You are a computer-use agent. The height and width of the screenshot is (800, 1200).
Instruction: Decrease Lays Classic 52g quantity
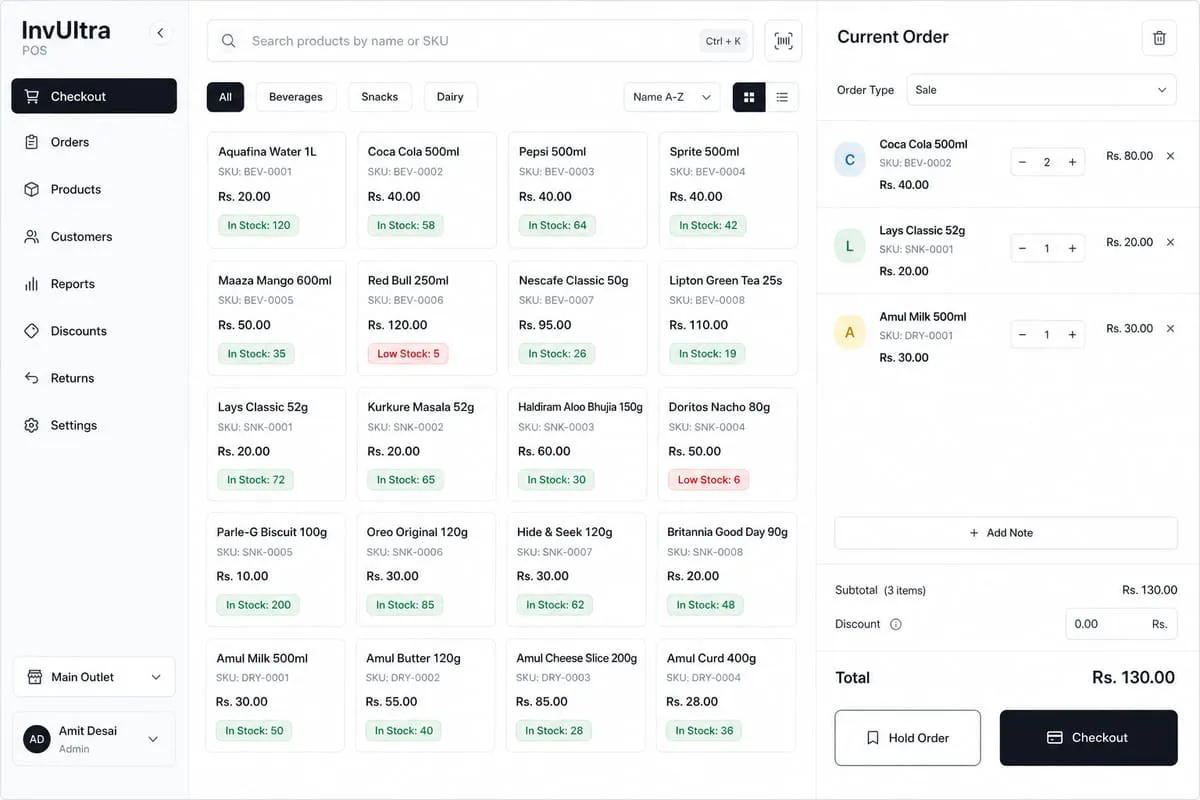pos(1022,248)
